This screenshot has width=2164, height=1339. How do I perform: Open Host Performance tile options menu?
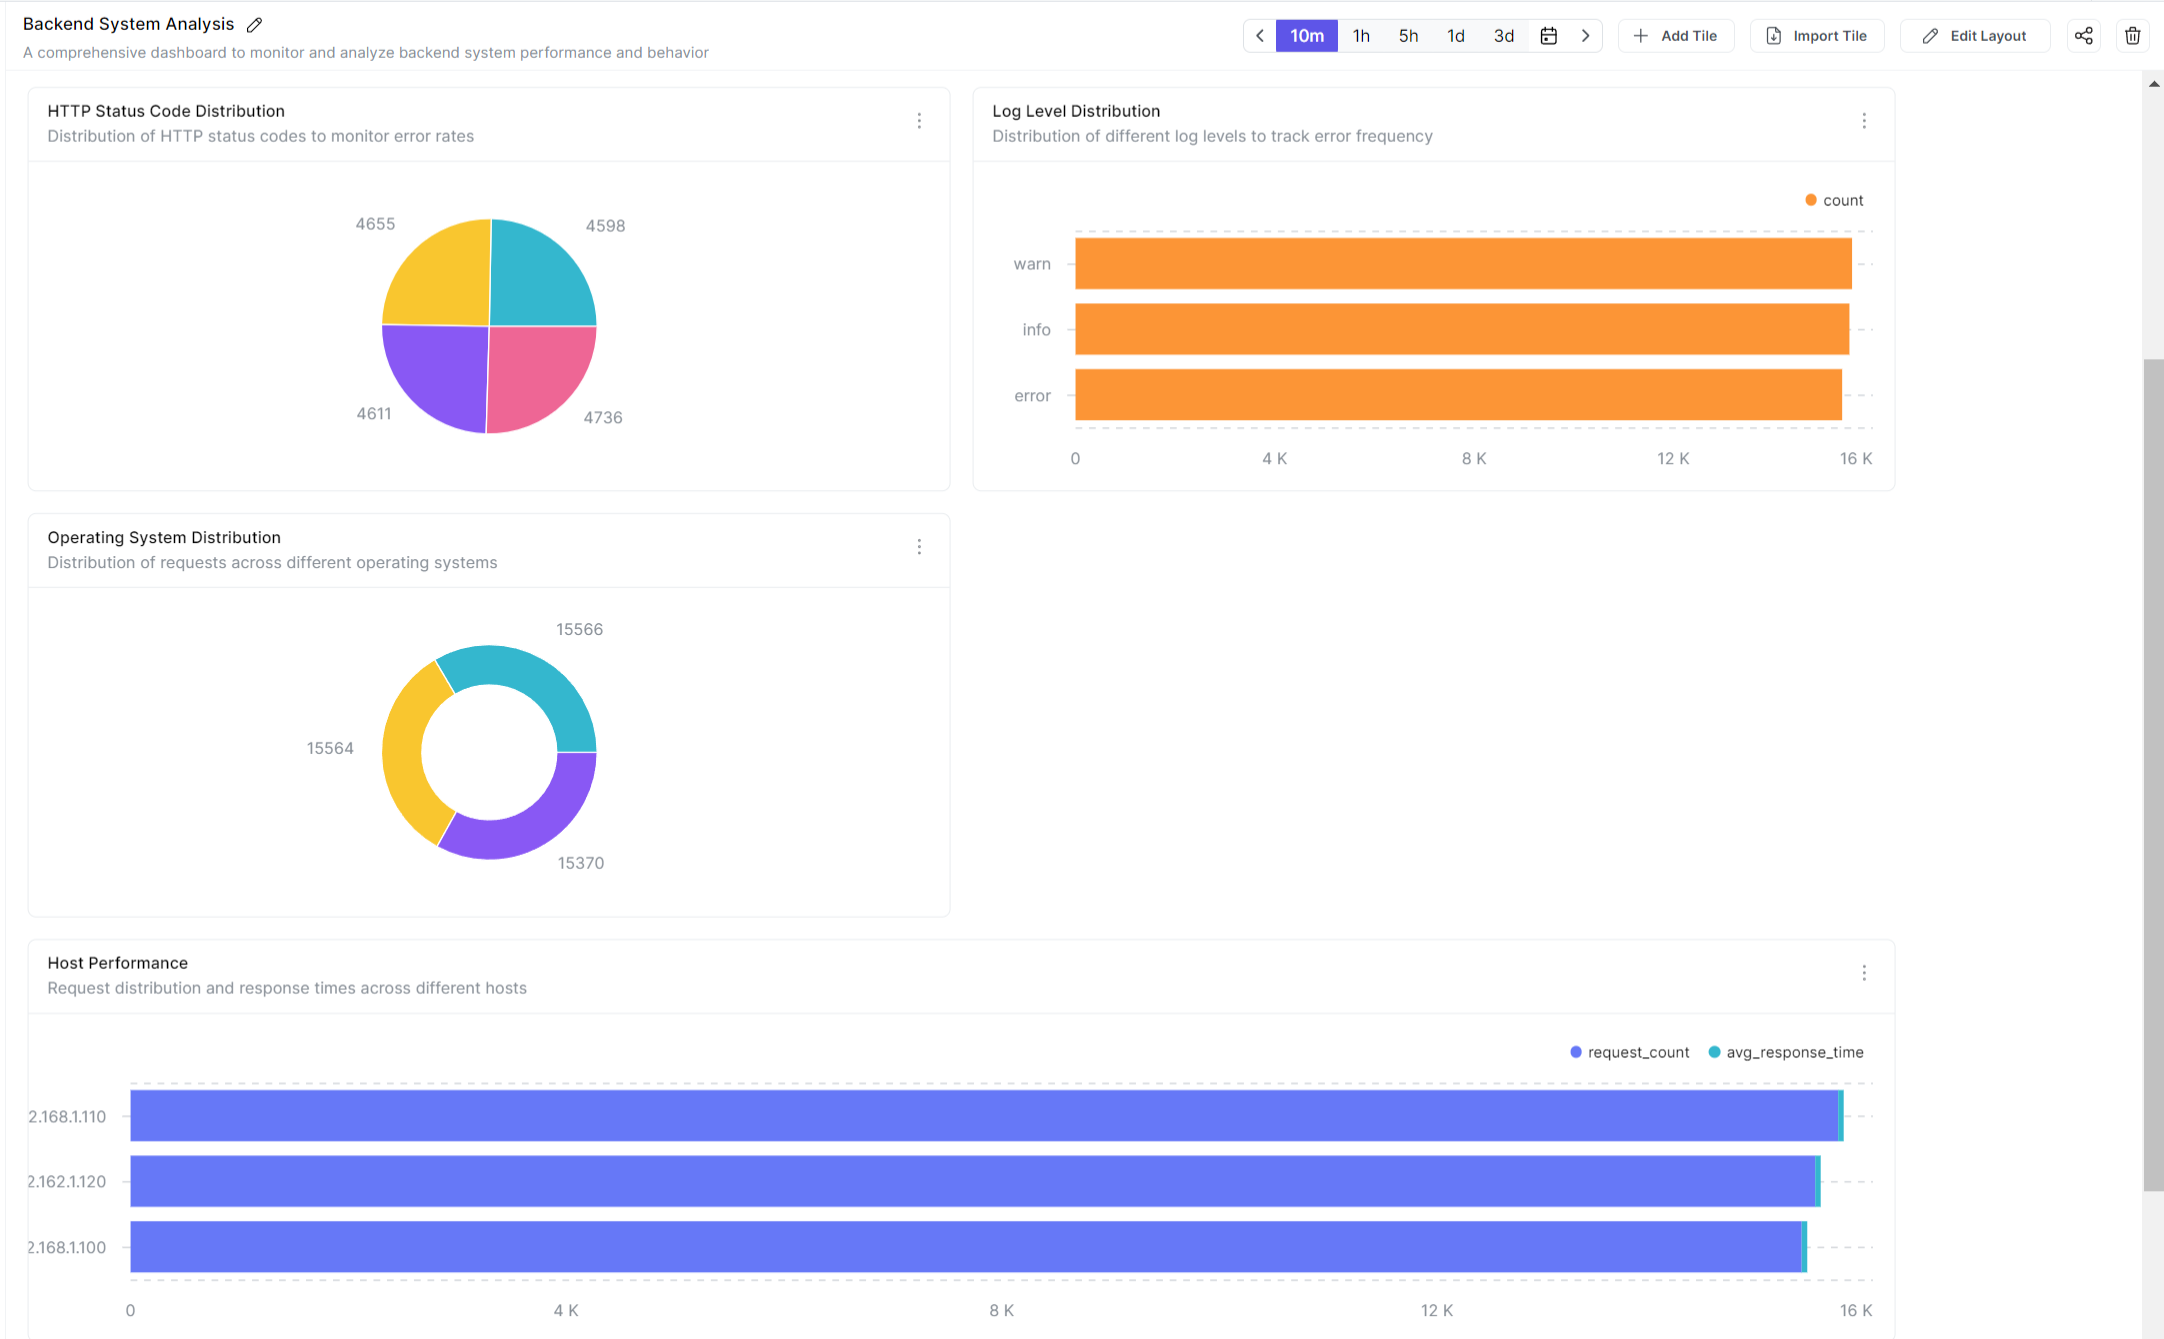click(x=1863, y=973)
